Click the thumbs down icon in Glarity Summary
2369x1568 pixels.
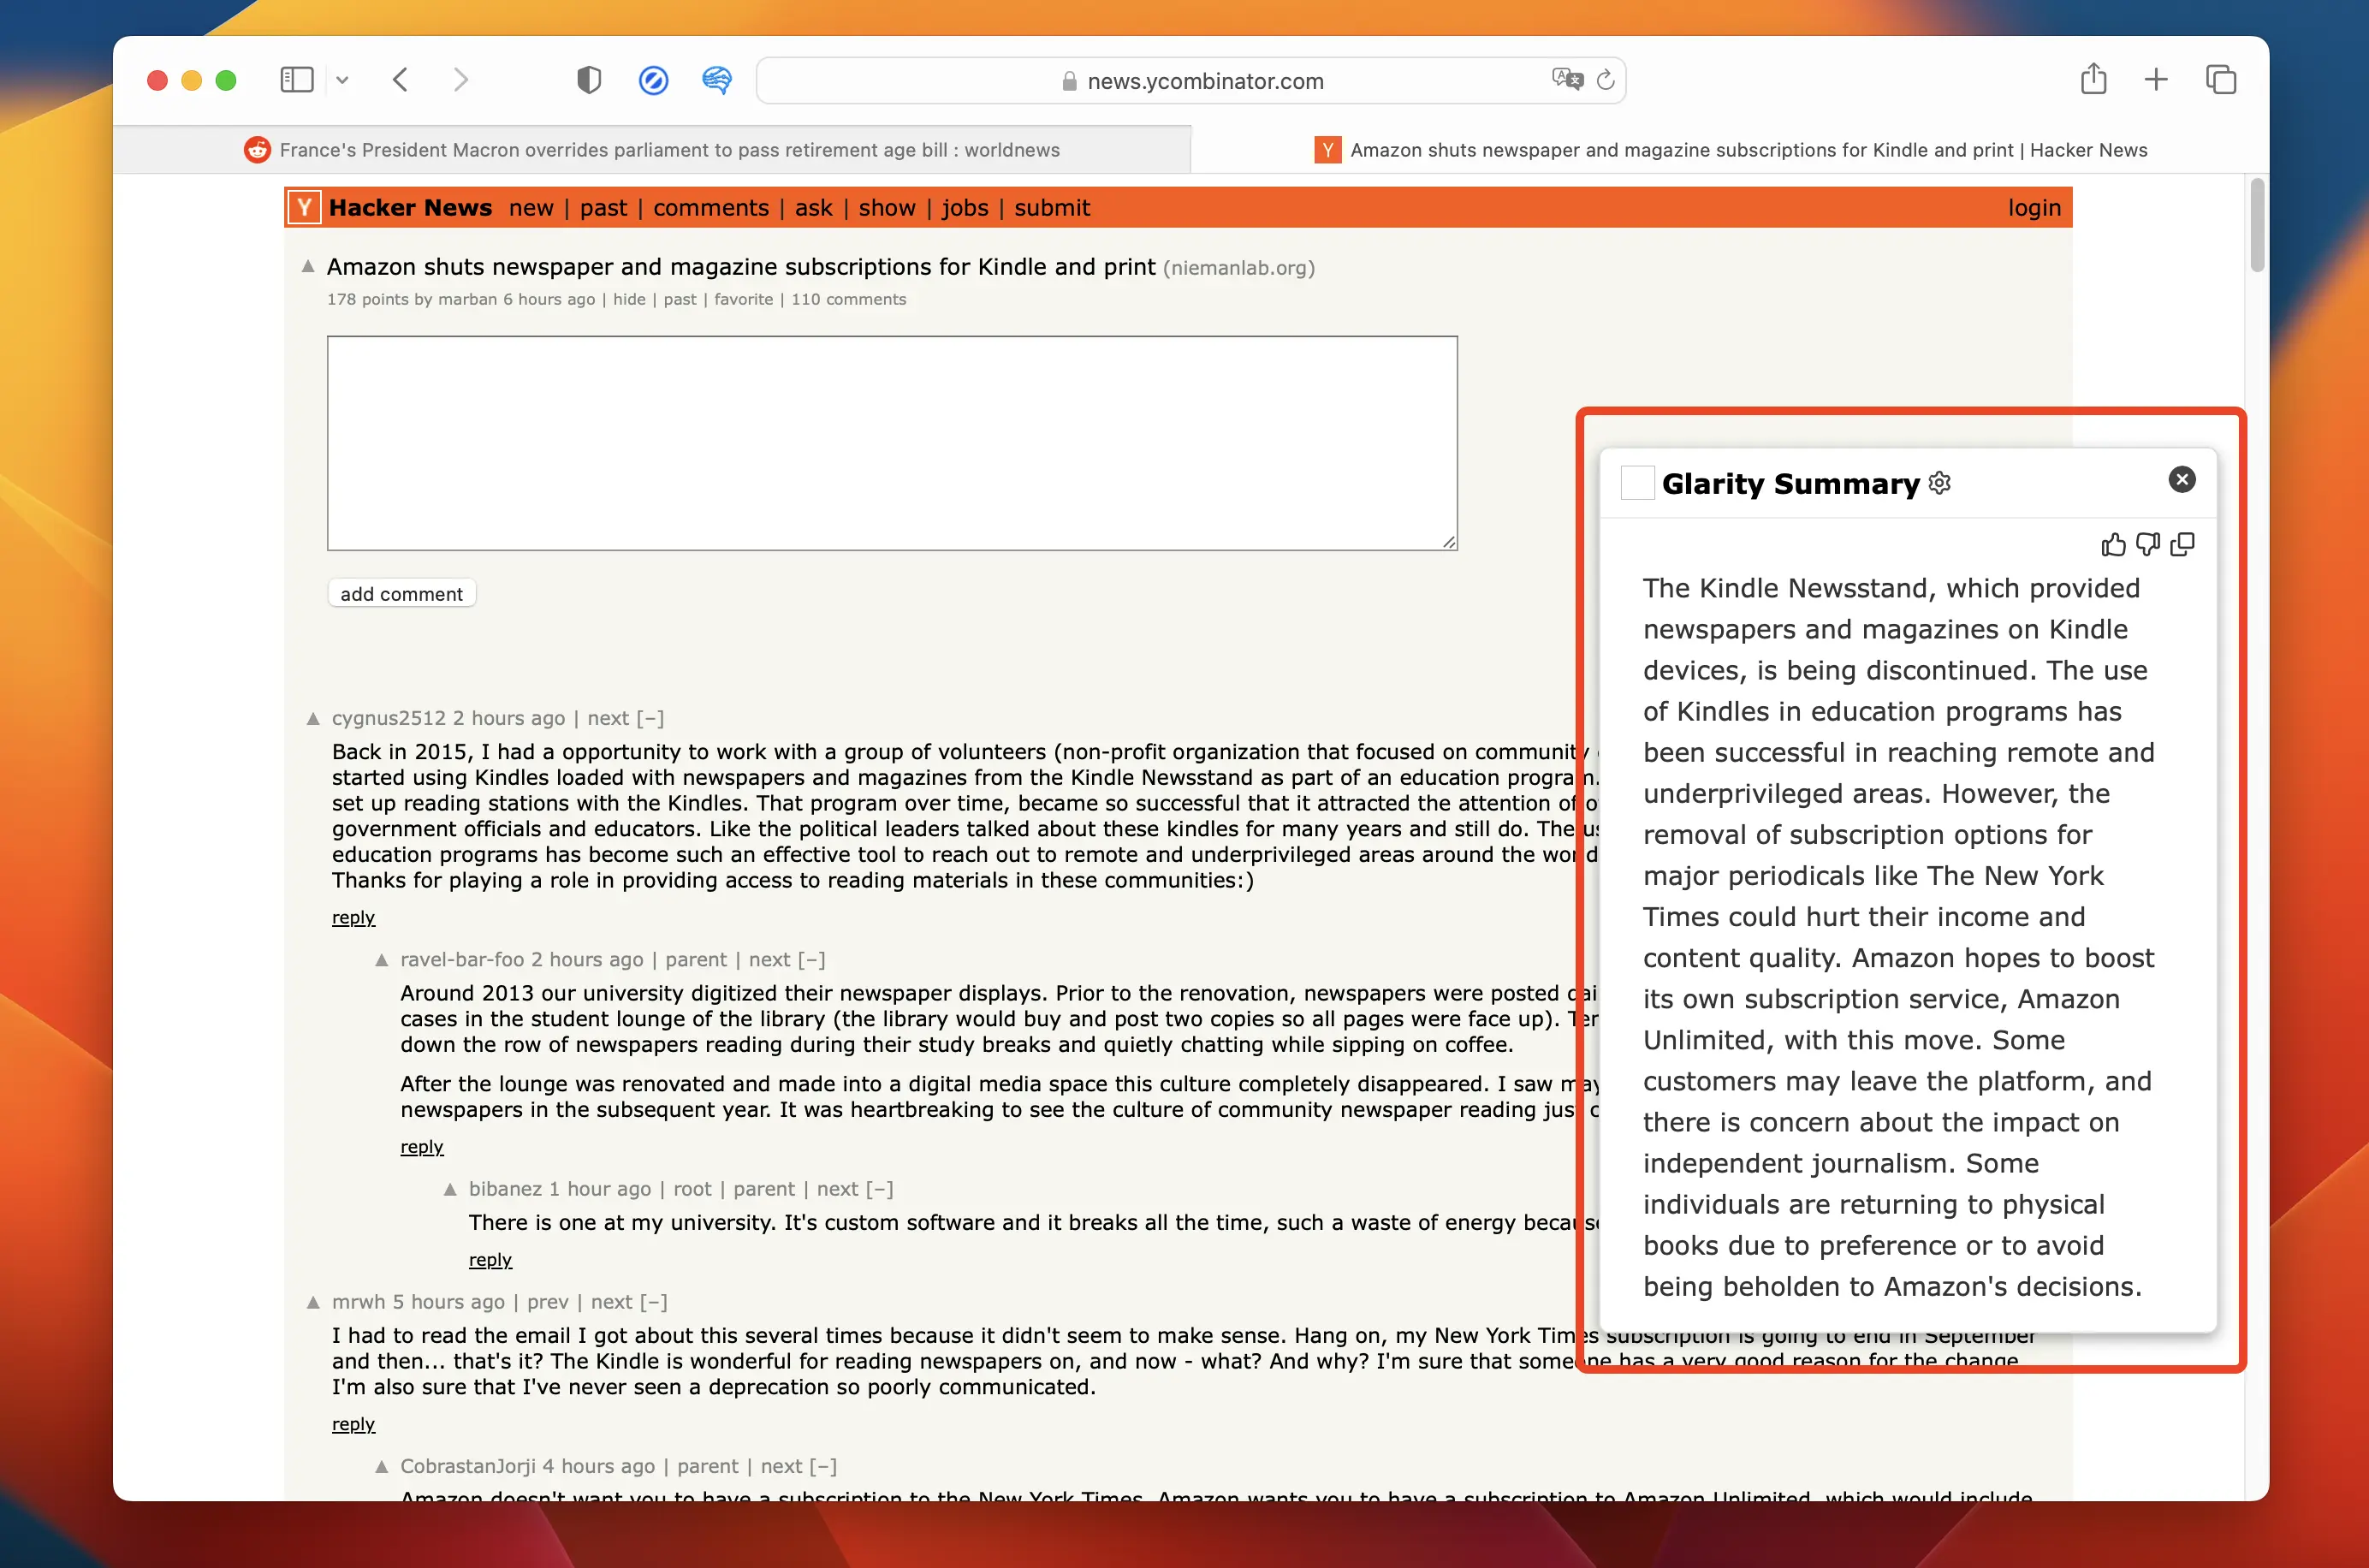pyautogui.click(x=2147, y=544)
